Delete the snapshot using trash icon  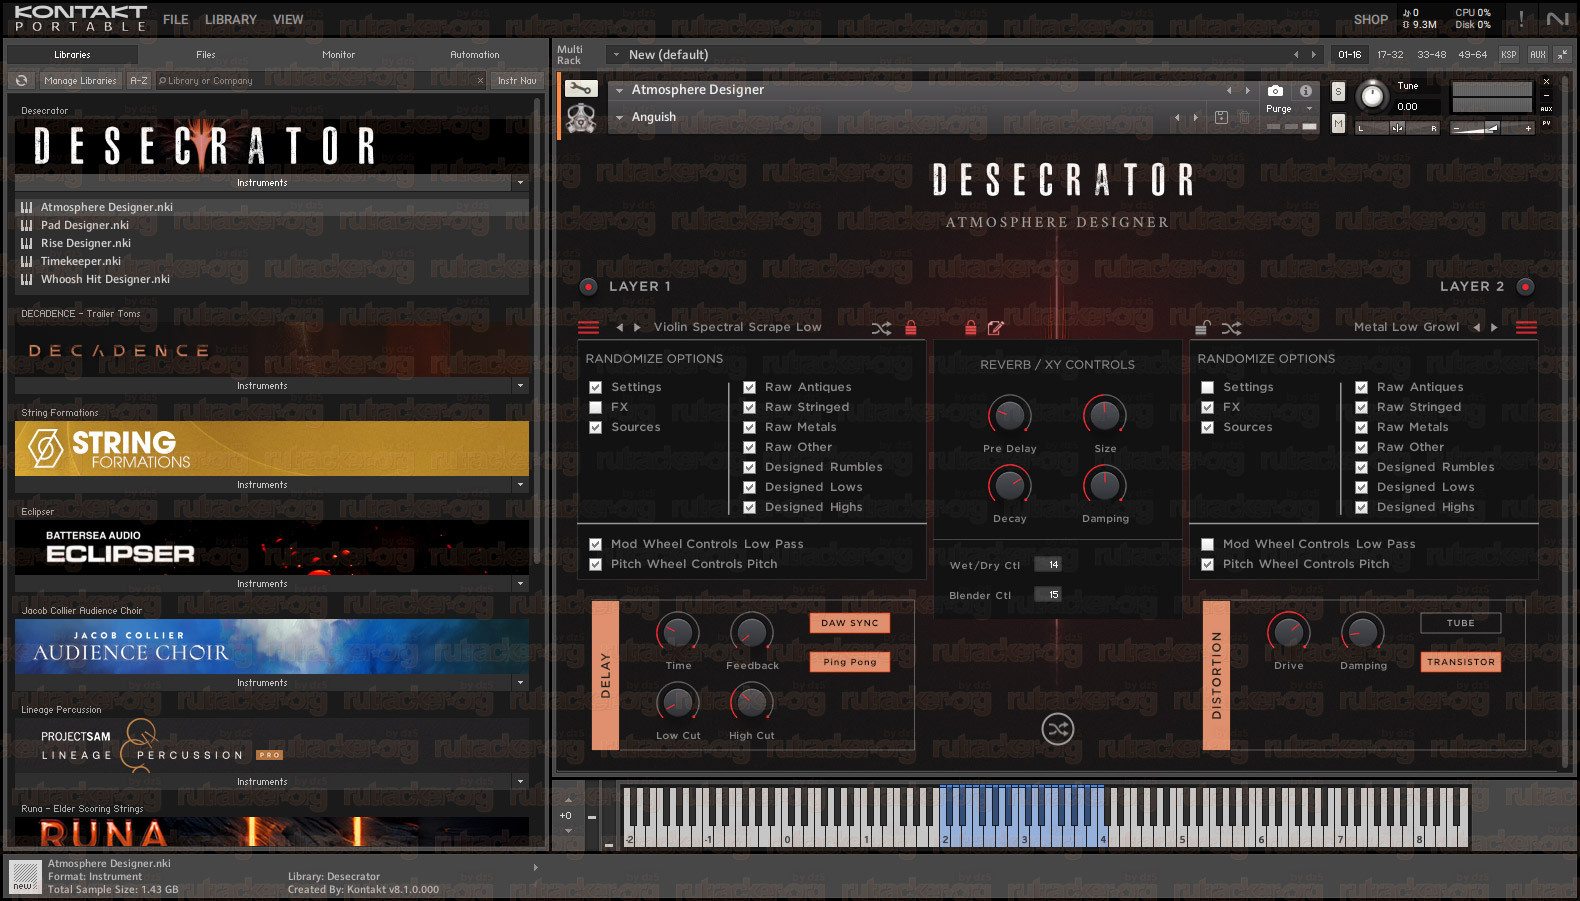[1244, 118]
